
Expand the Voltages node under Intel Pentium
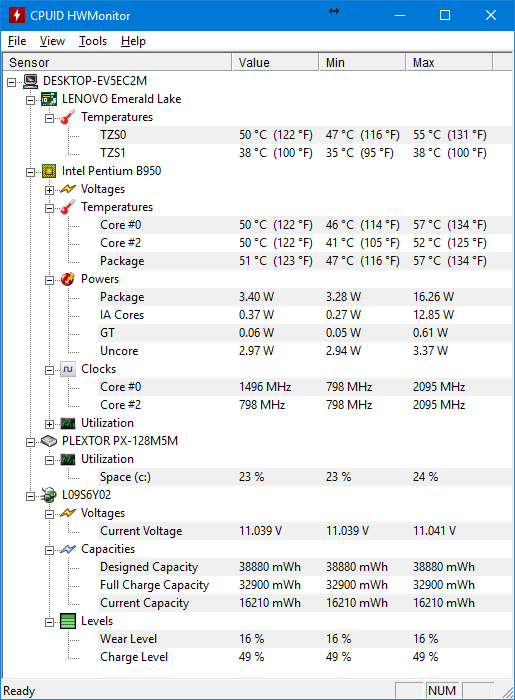coord(50,190)
